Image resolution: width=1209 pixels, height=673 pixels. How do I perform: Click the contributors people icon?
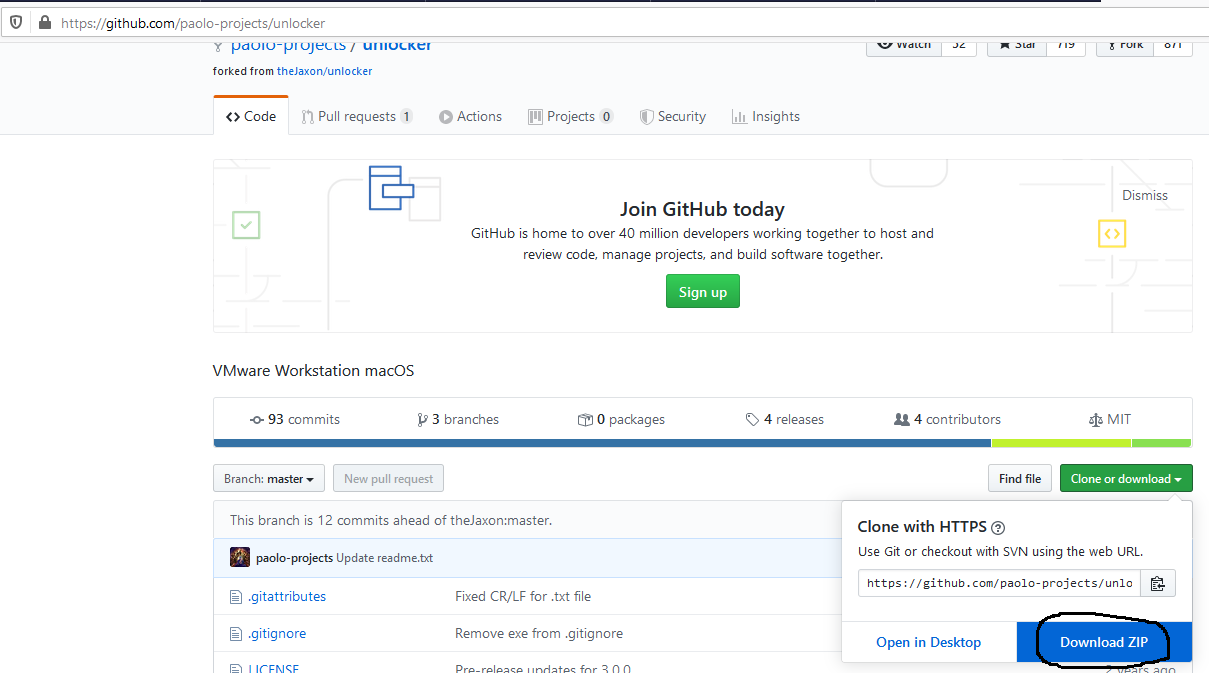pyautogui.click(x=902, y=420)
